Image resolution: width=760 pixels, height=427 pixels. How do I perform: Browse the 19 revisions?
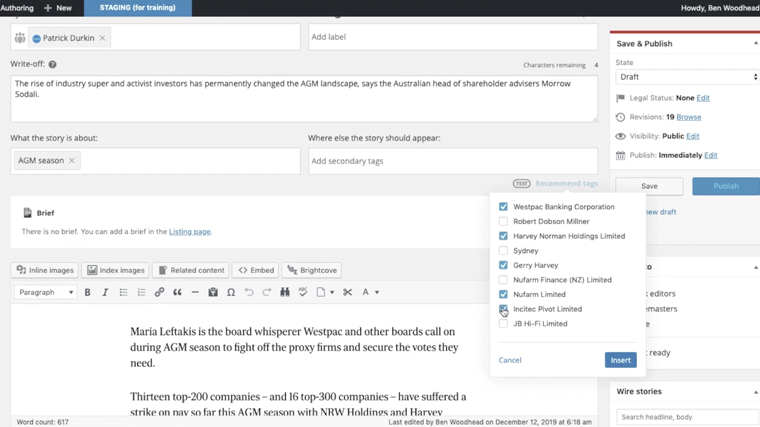point(689,117)
